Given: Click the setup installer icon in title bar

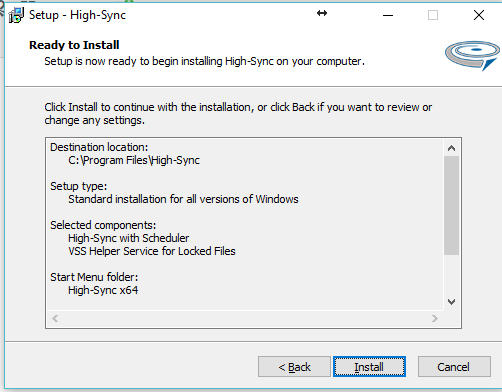Looking at the screenshot, I should [x=16, y=15].
